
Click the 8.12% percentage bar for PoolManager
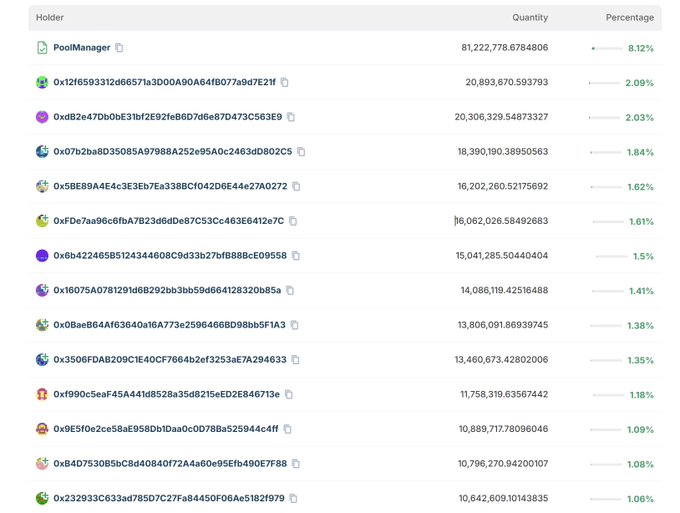(607, 48)
